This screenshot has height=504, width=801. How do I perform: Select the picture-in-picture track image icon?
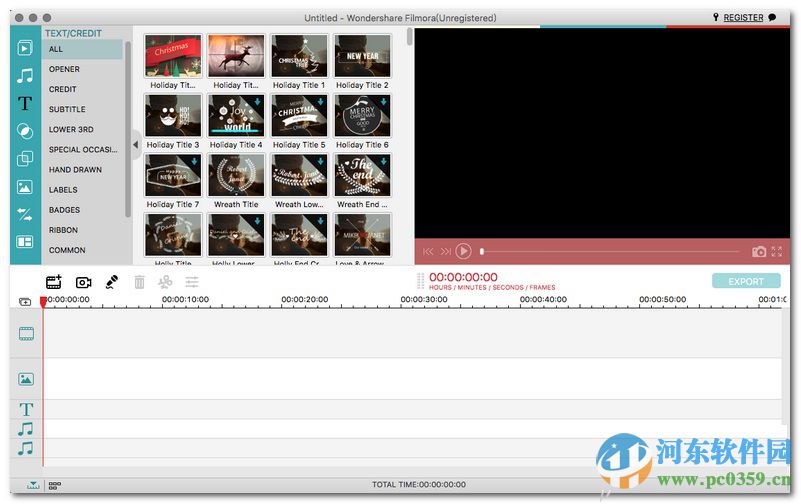(x=26, y=379)
